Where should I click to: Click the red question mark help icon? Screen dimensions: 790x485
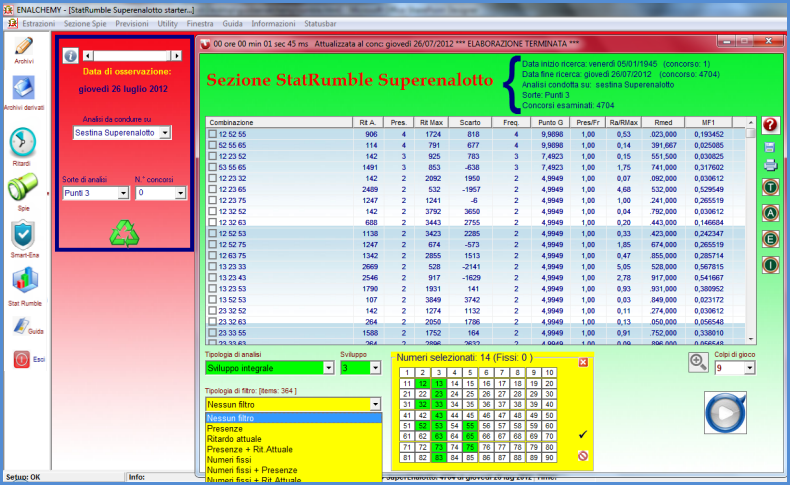[x=770, y=124]
